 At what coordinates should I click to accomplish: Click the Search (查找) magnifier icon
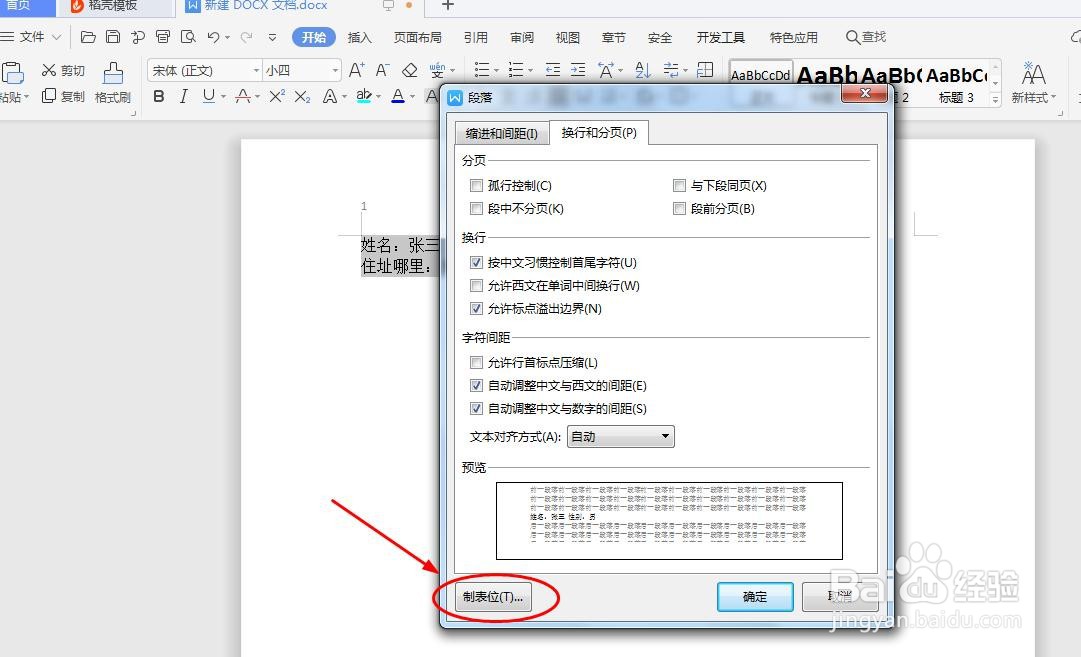pyautogui.click(x=852, y=37)
